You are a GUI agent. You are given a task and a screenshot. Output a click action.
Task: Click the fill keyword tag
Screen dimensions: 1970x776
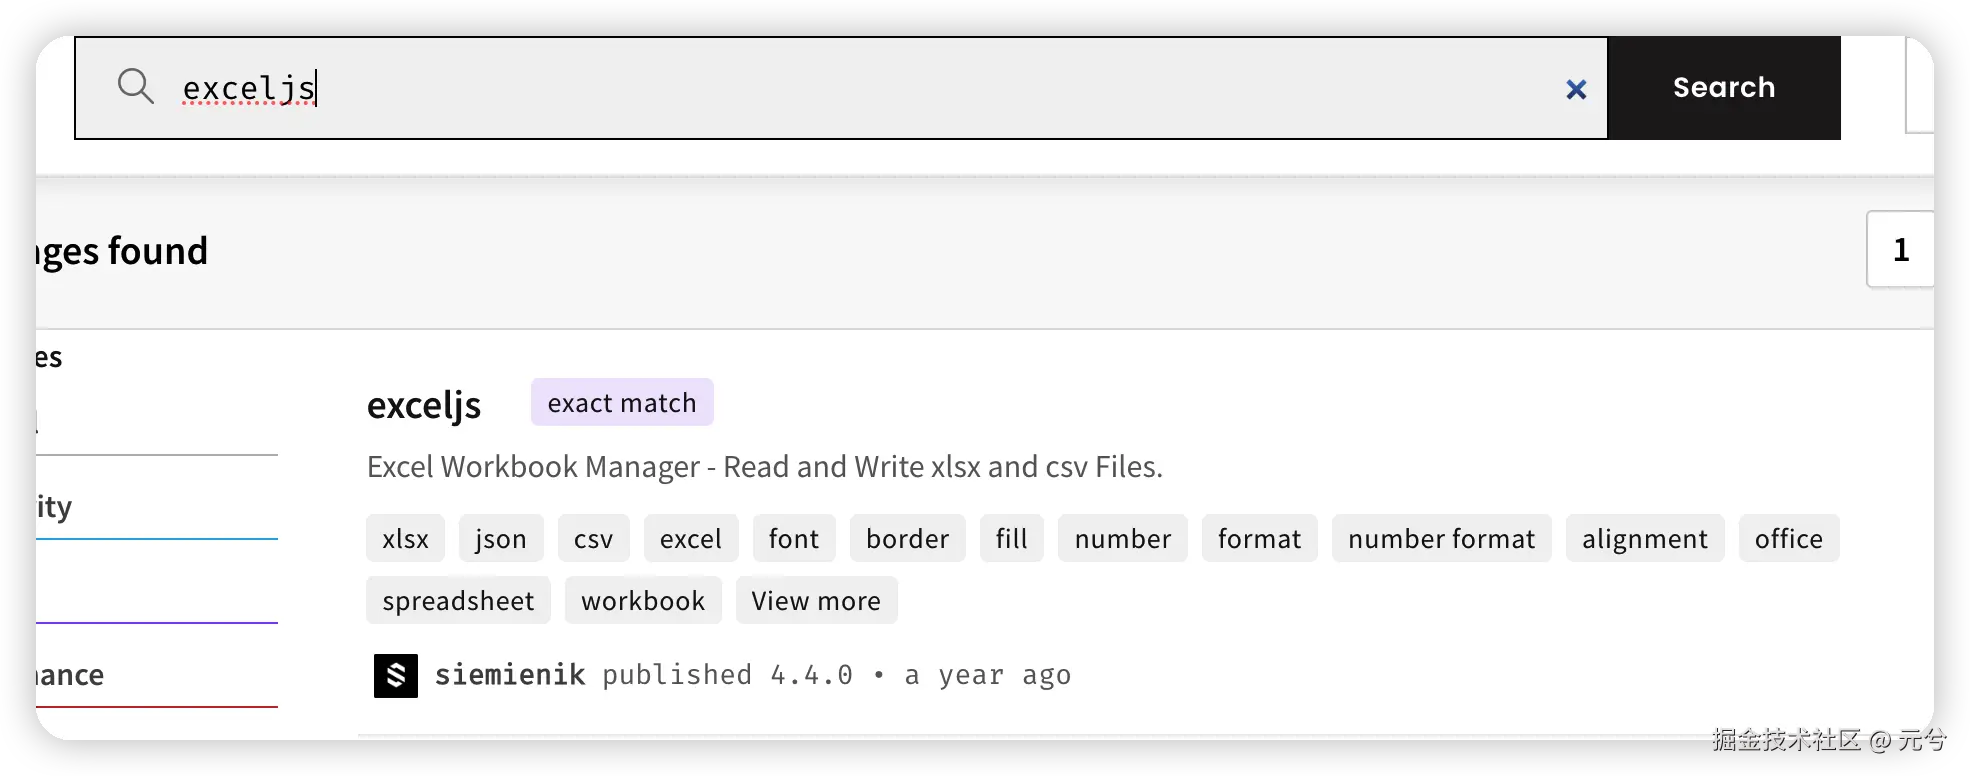(1011, 539)
